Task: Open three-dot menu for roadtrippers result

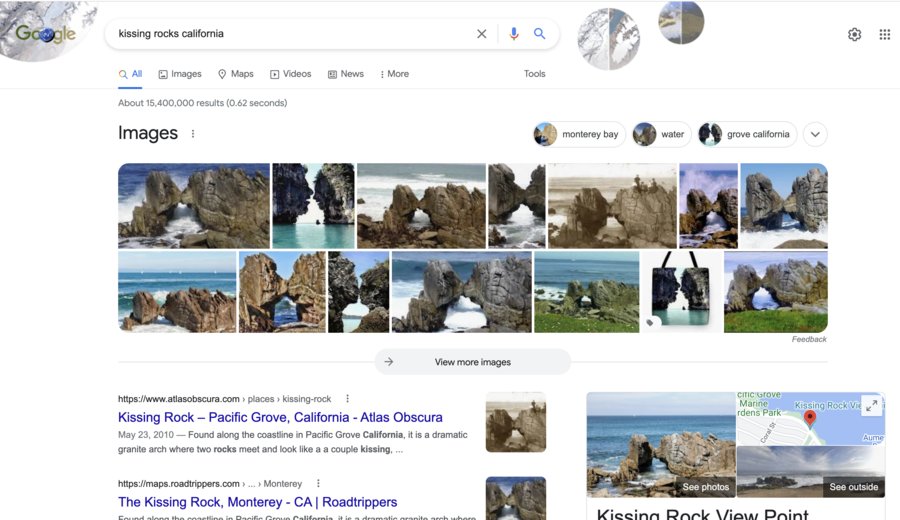Action: tap(318, 483)
